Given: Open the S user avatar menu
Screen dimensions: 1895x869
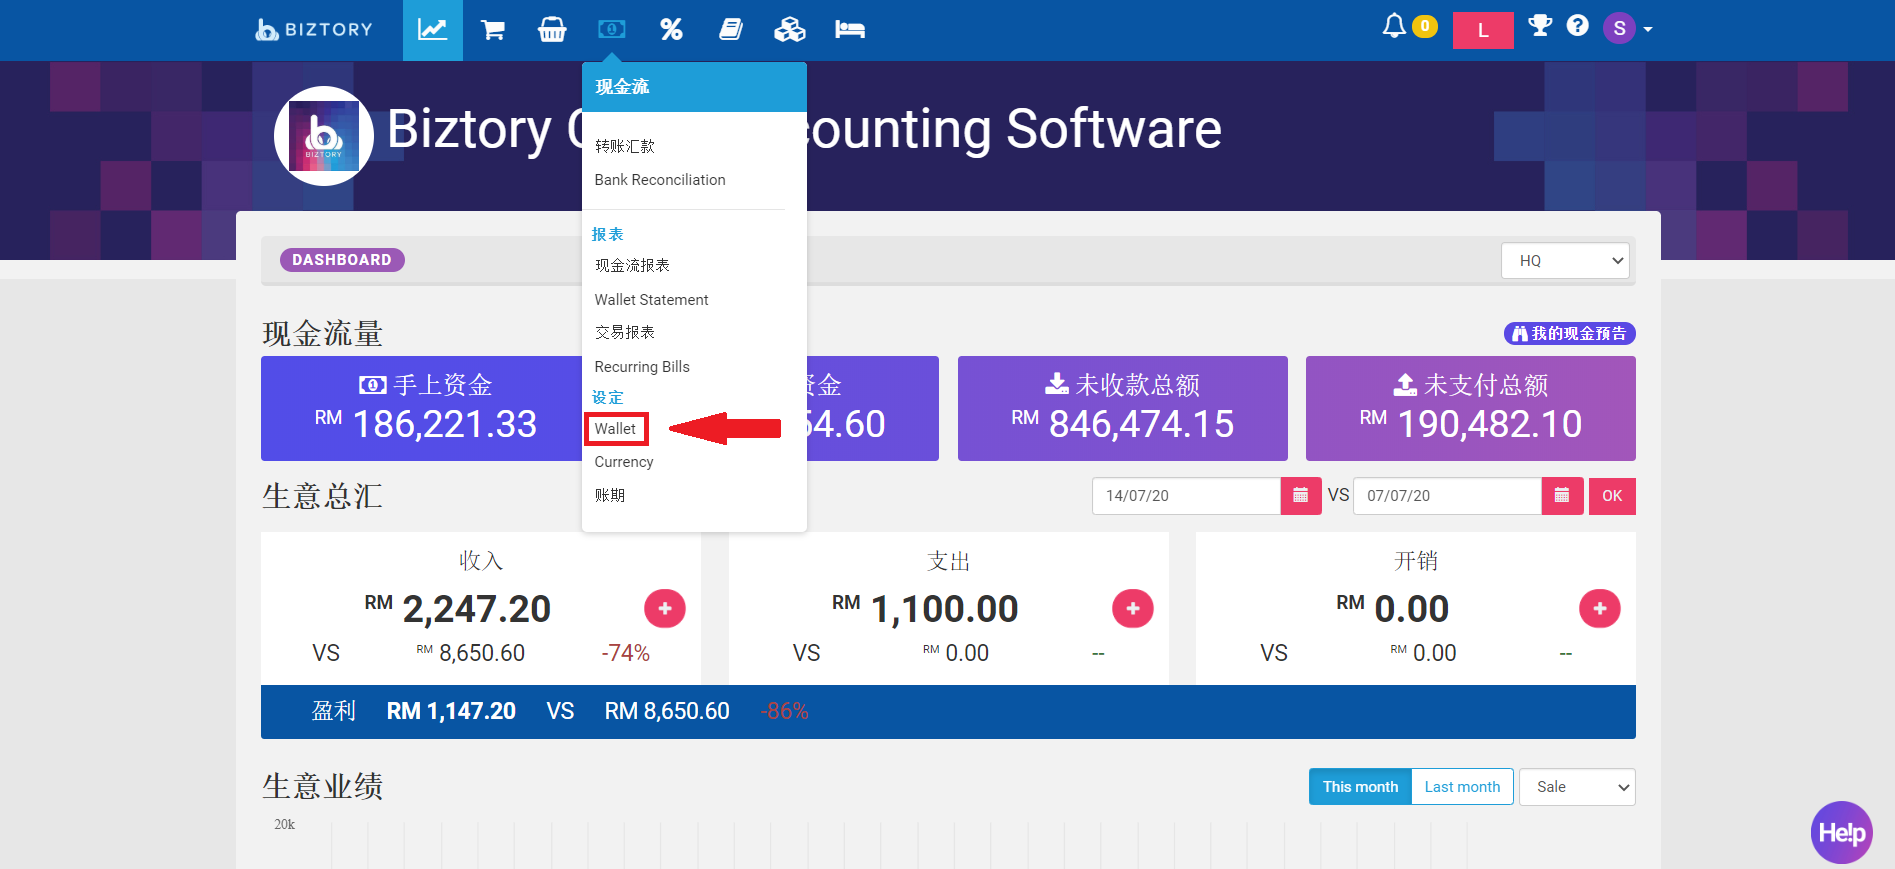Looking at the screenshot, I should click(1627, 28).
